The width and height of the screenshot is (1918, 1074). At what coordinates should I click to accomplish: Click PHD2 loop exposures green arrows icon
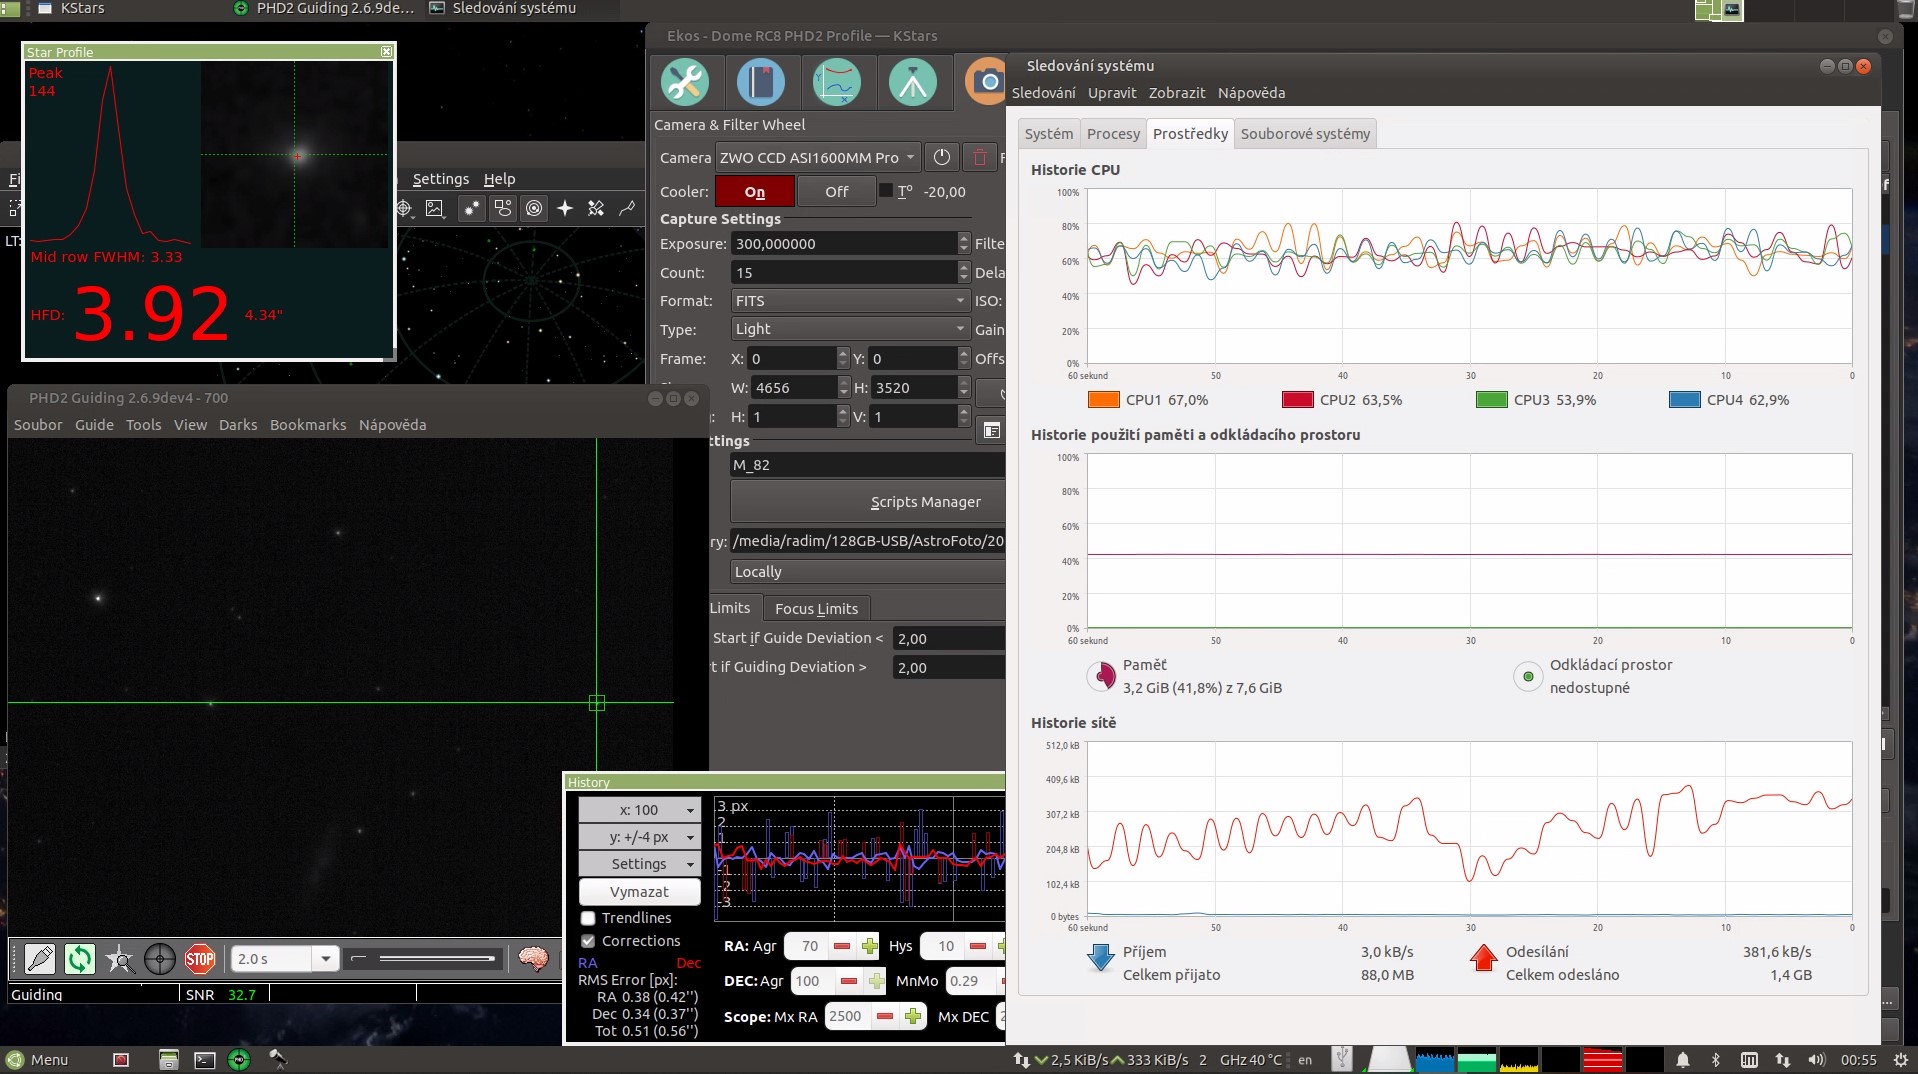click(80, 959)
